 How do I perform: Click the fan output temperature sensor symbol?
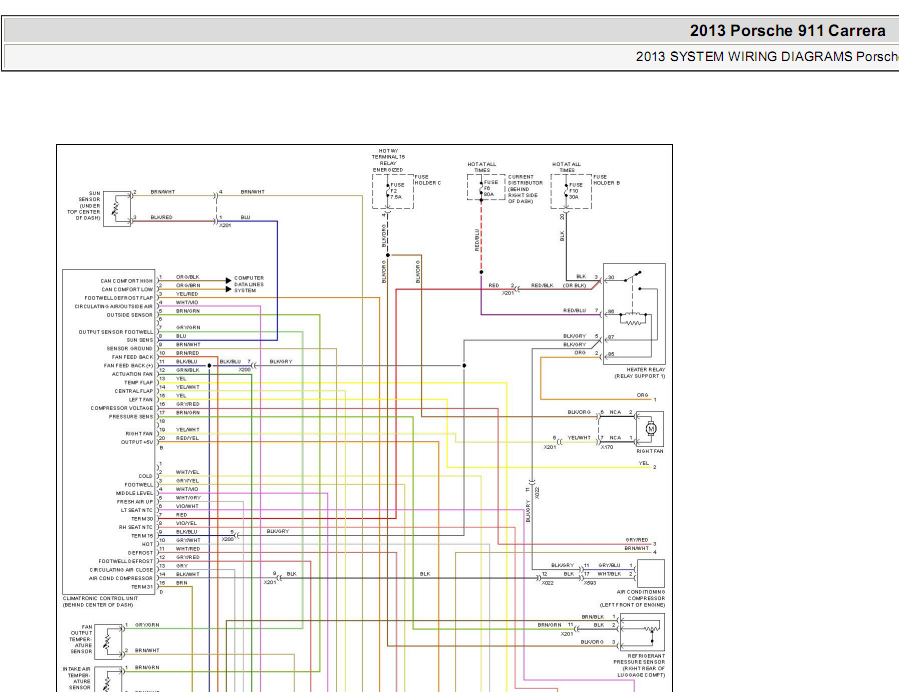point(108,642)
